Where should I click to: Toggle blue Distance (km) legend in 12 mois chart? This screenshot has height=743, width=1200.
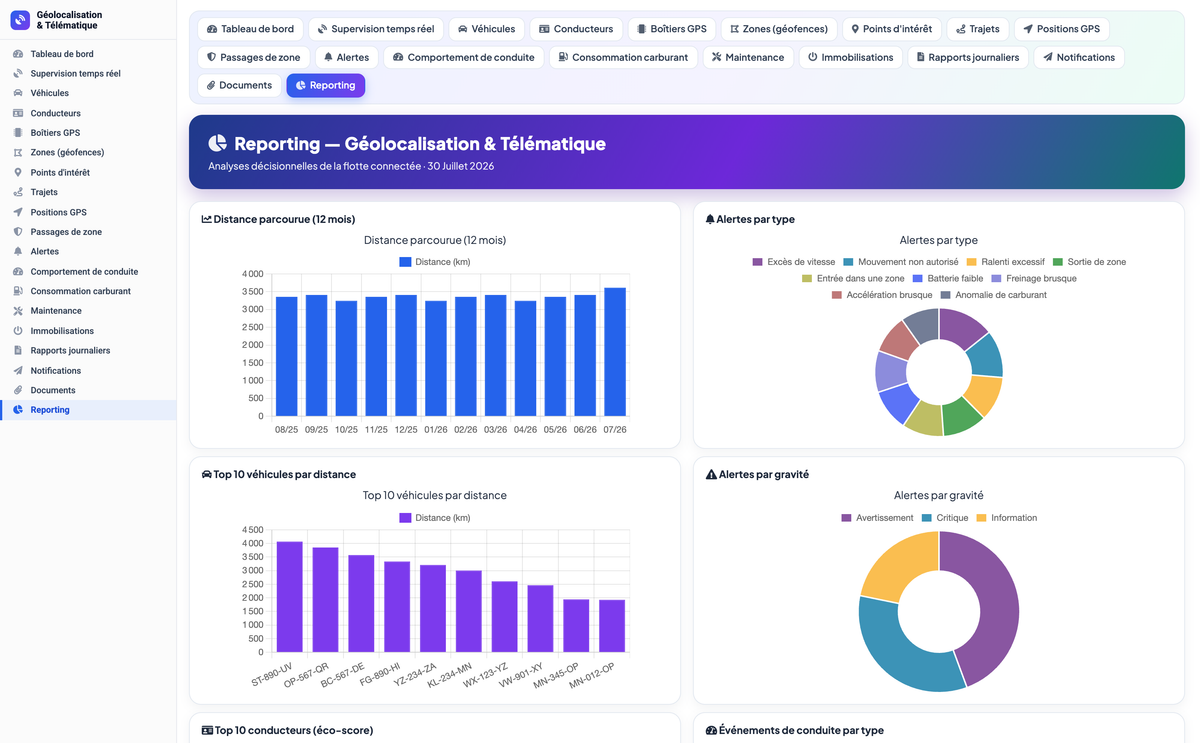(434, 262)
